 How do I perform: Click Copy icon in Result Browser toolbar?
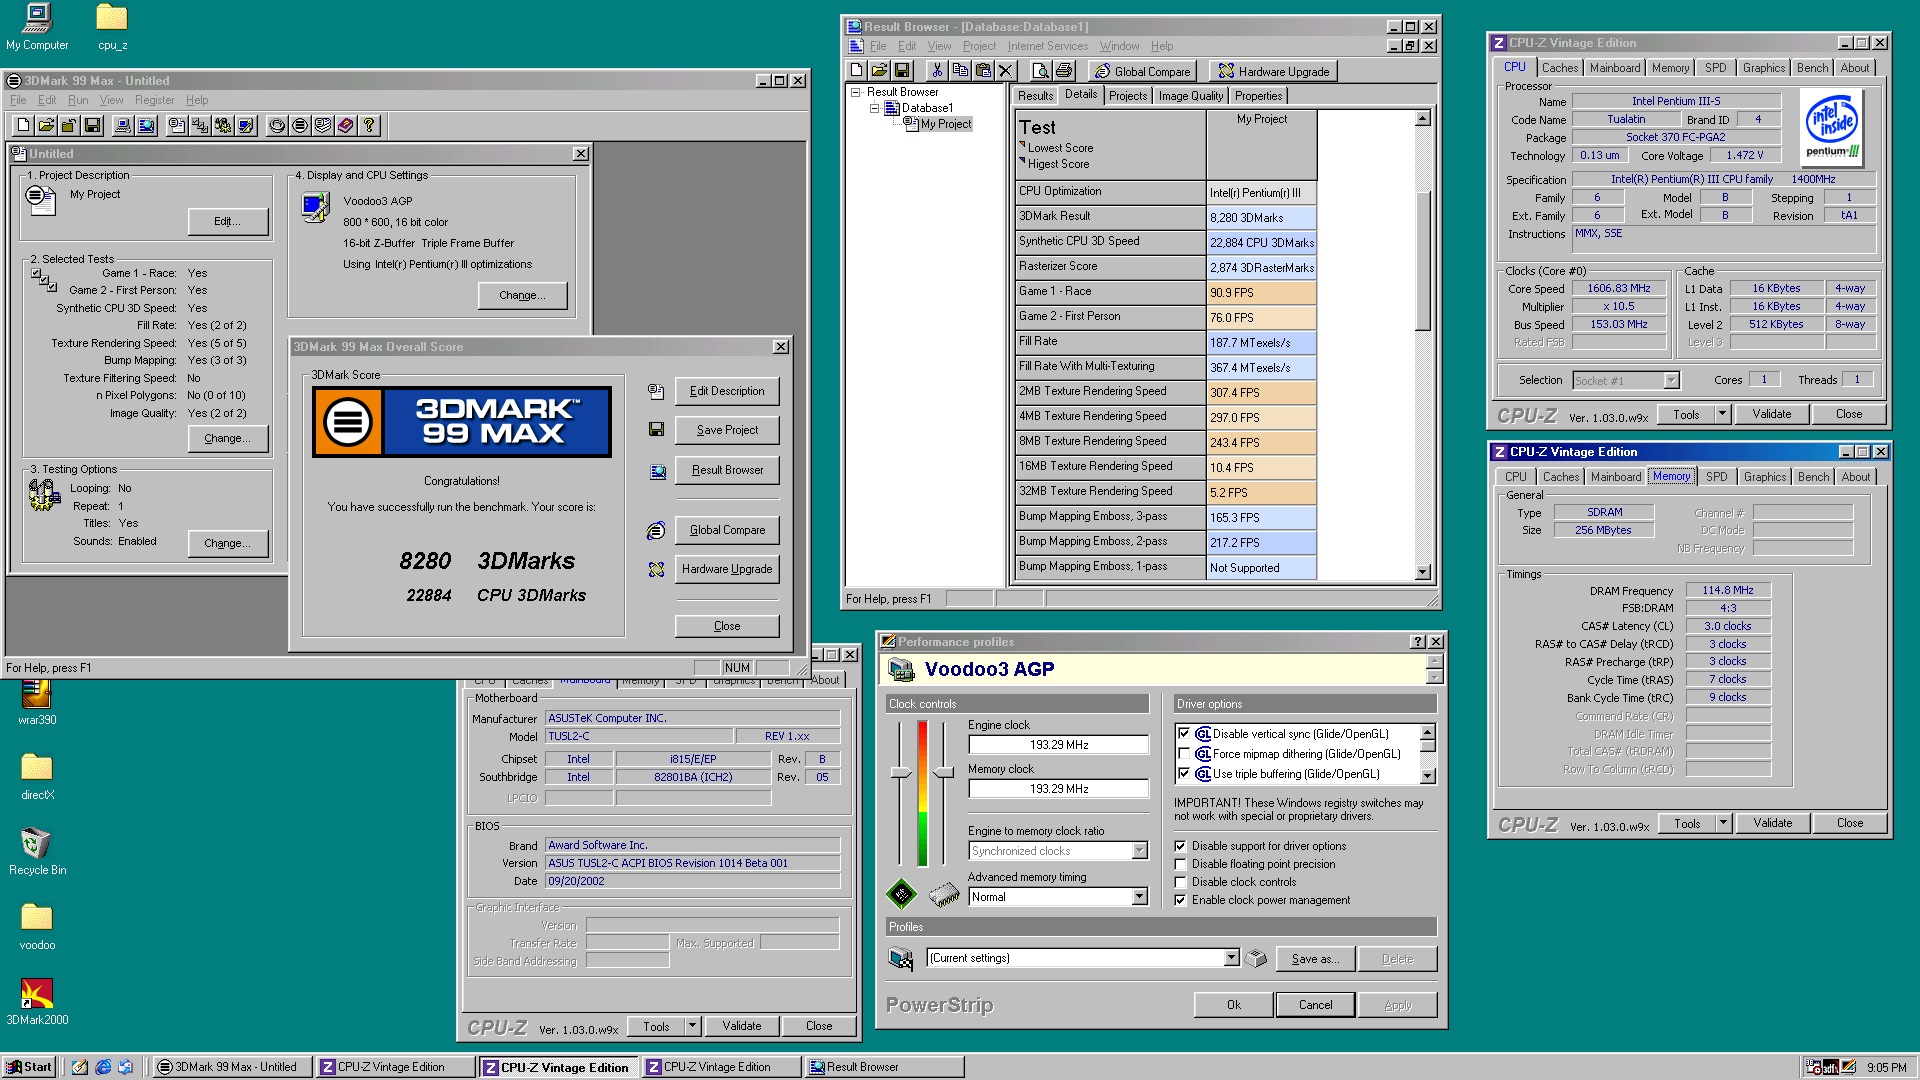point(960,71)
